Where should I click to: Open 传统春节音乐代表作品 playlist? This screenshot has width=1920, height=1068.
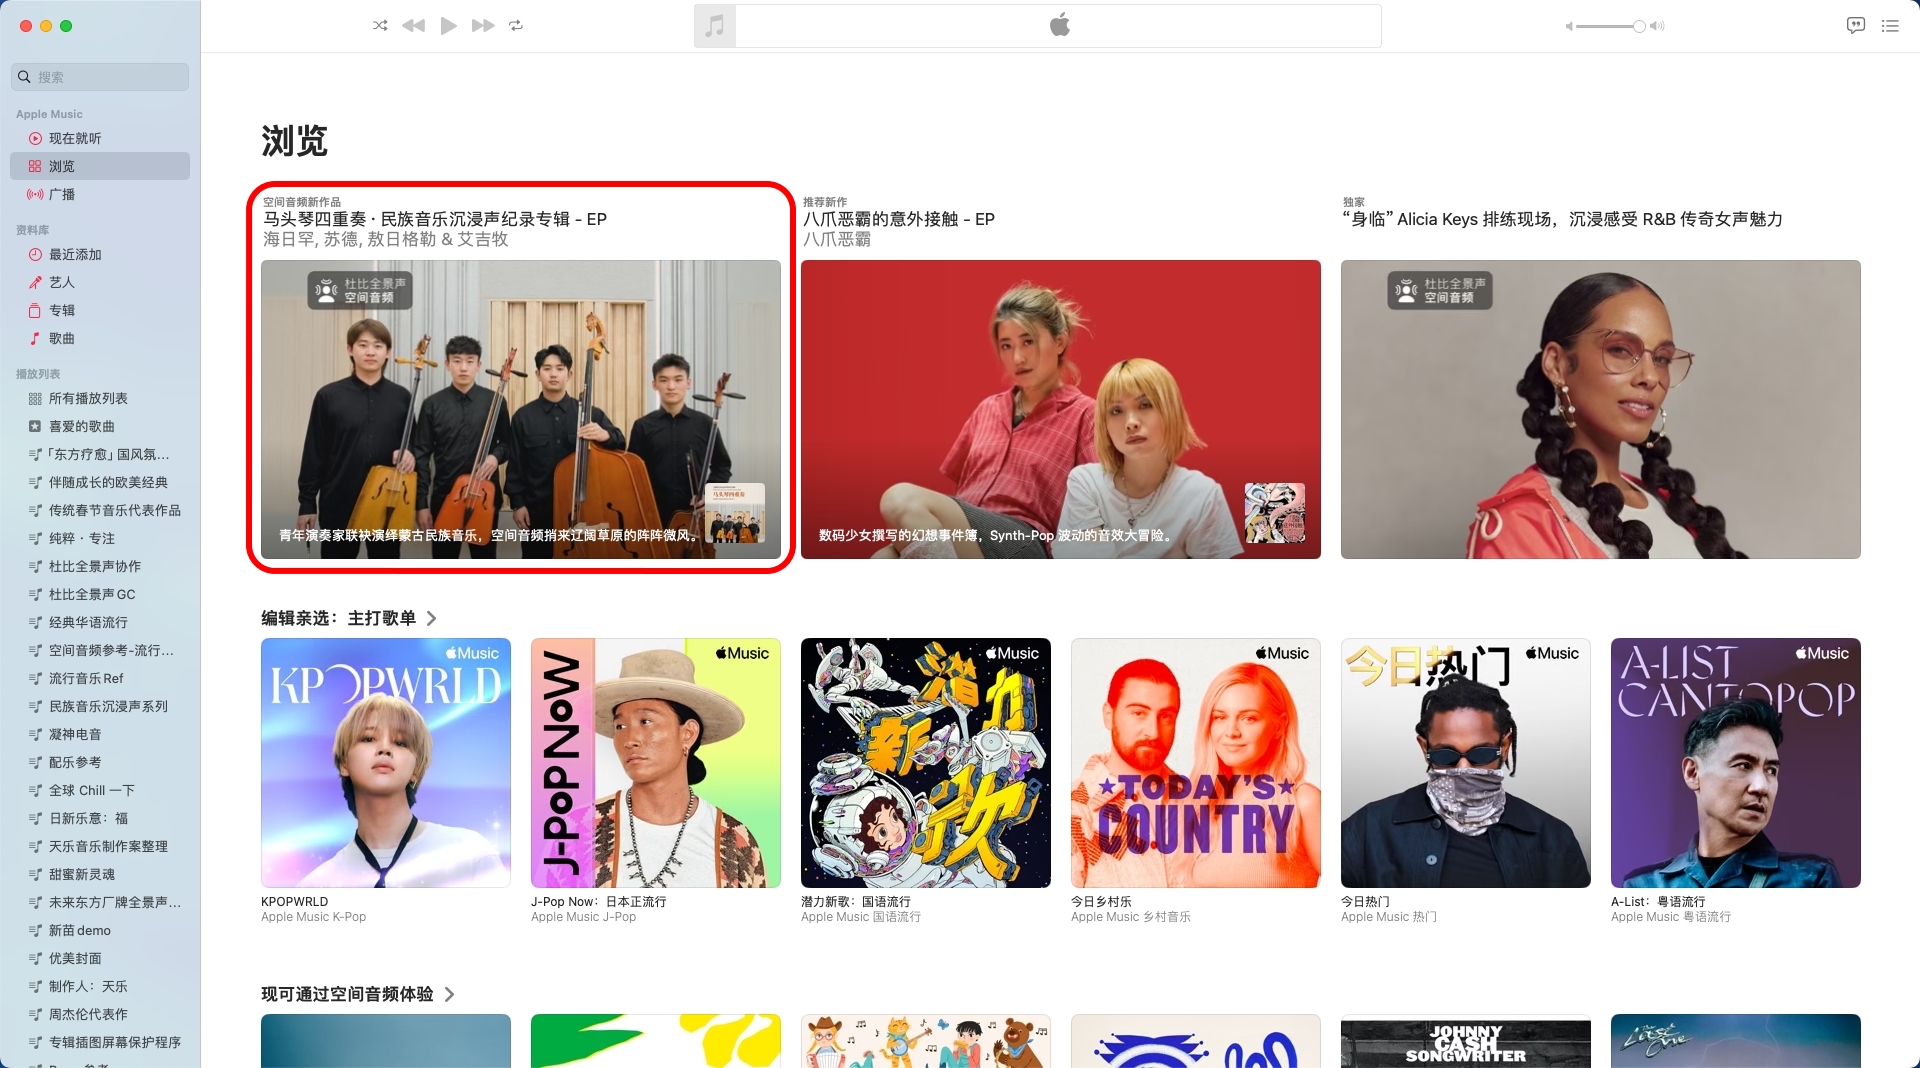(100, 510)
